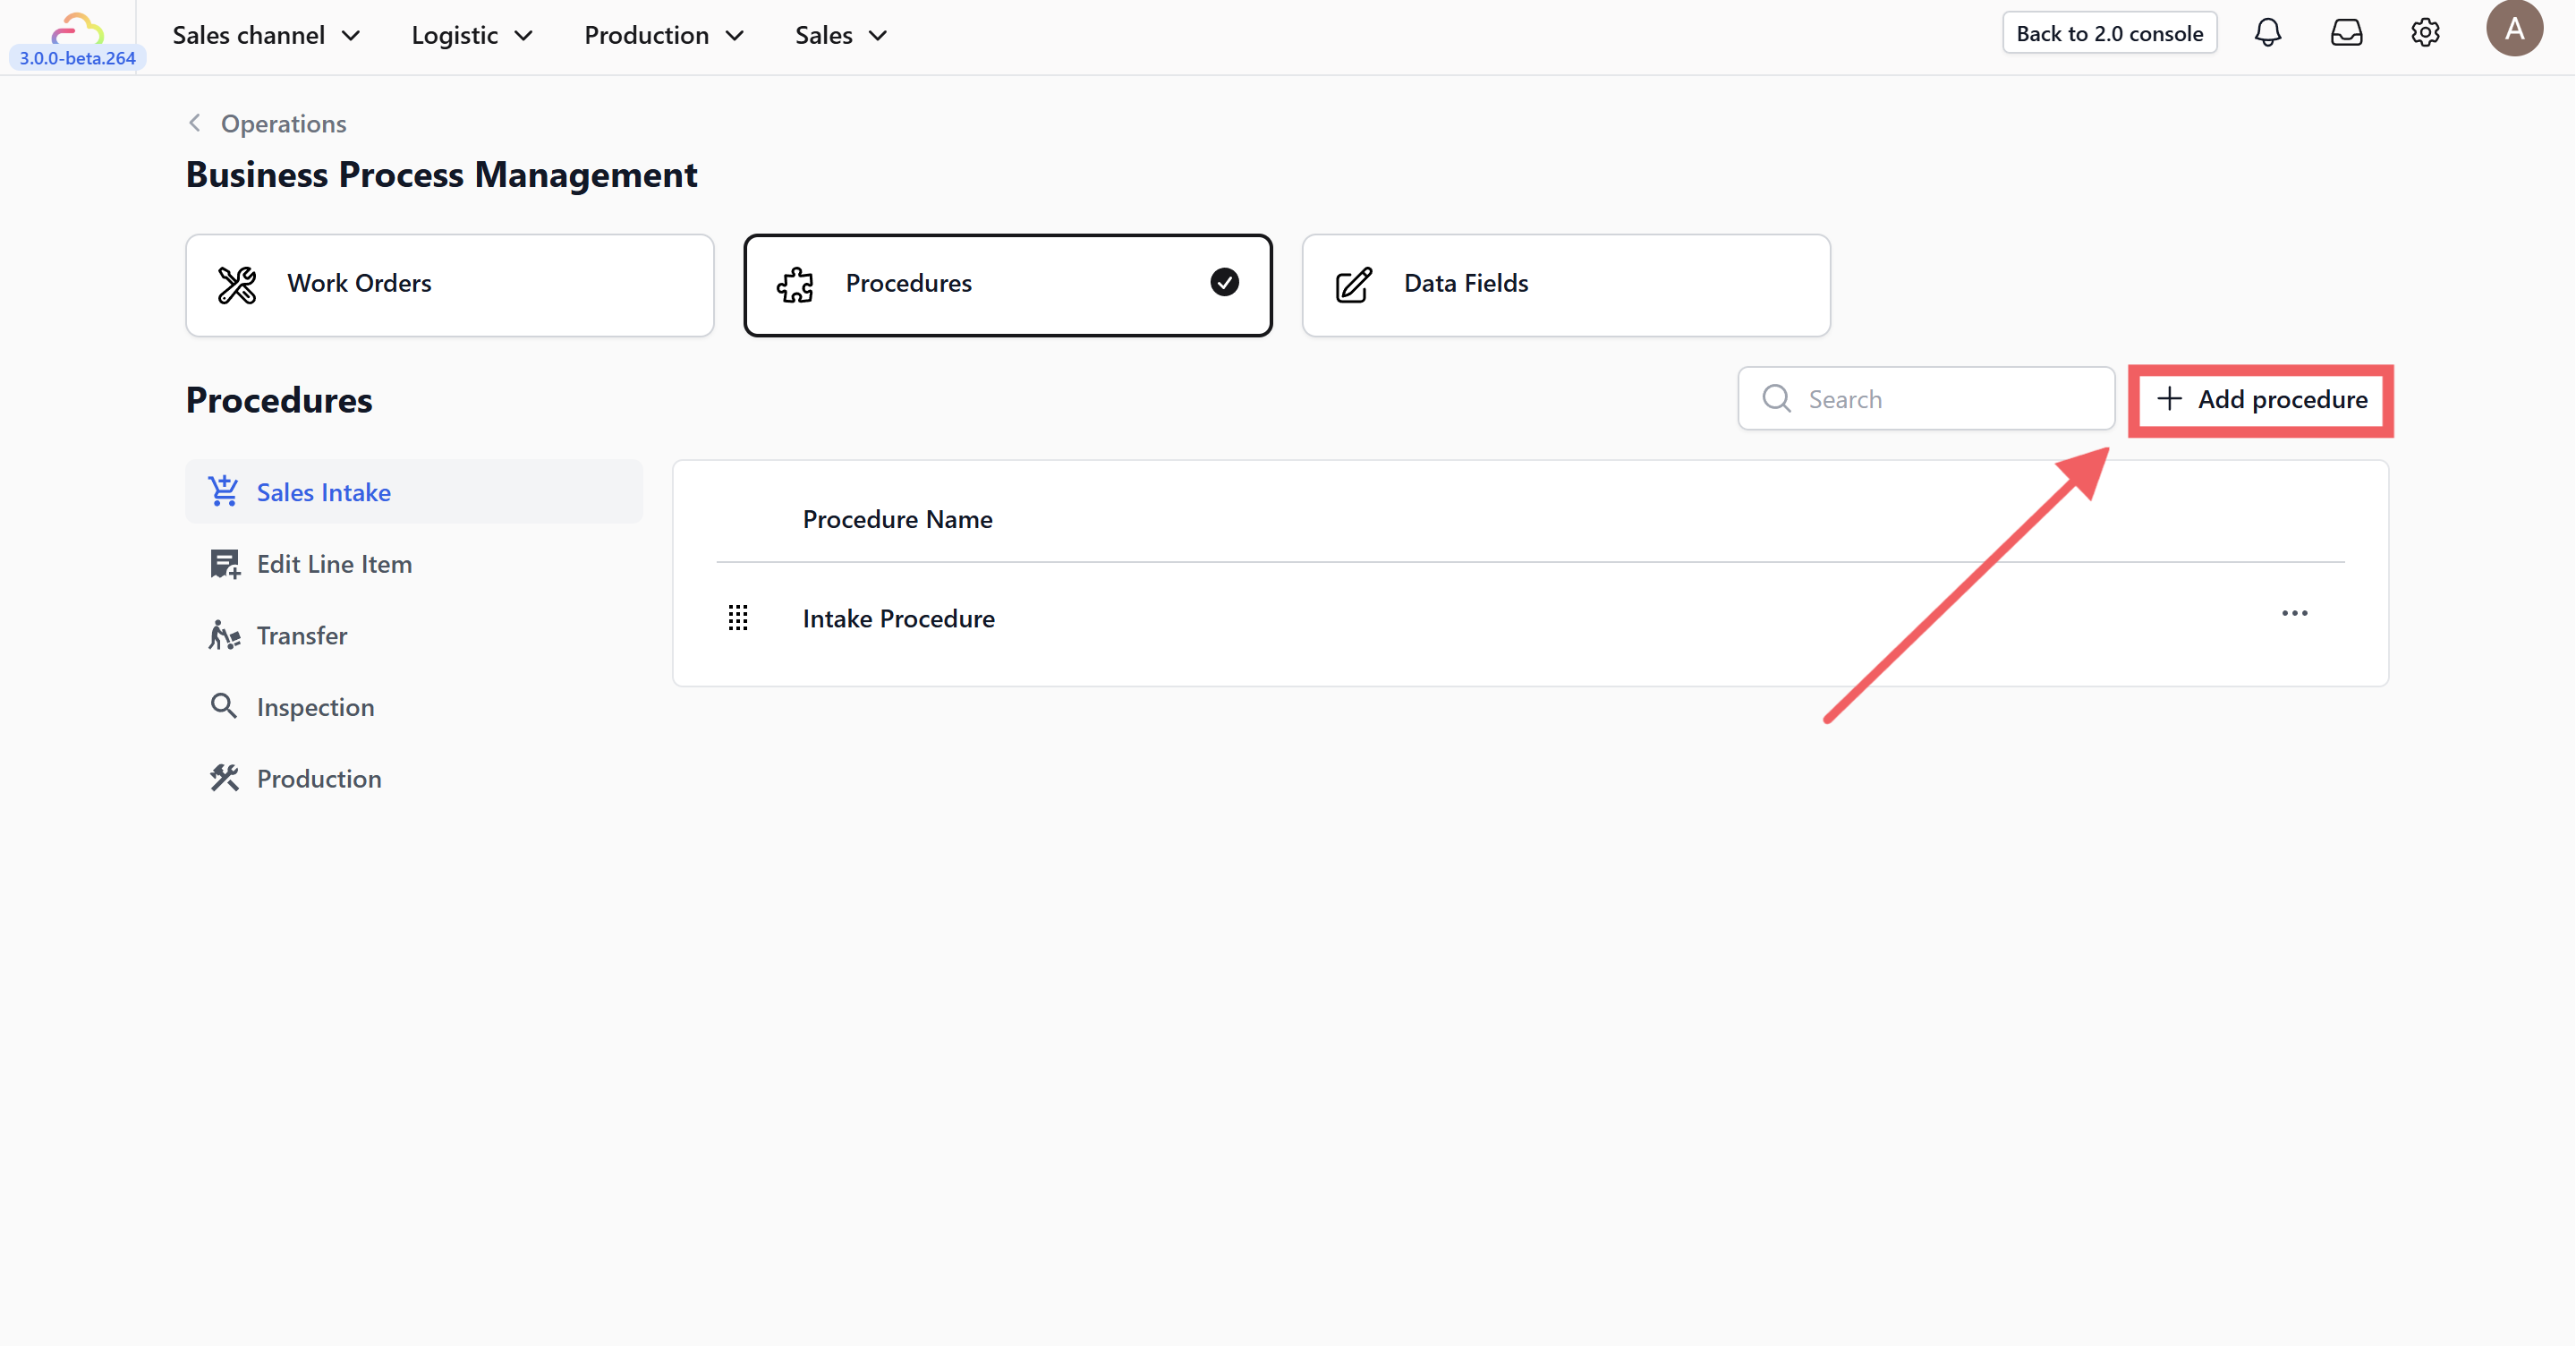Switch to Inspection procedures category

click(315, 707)
